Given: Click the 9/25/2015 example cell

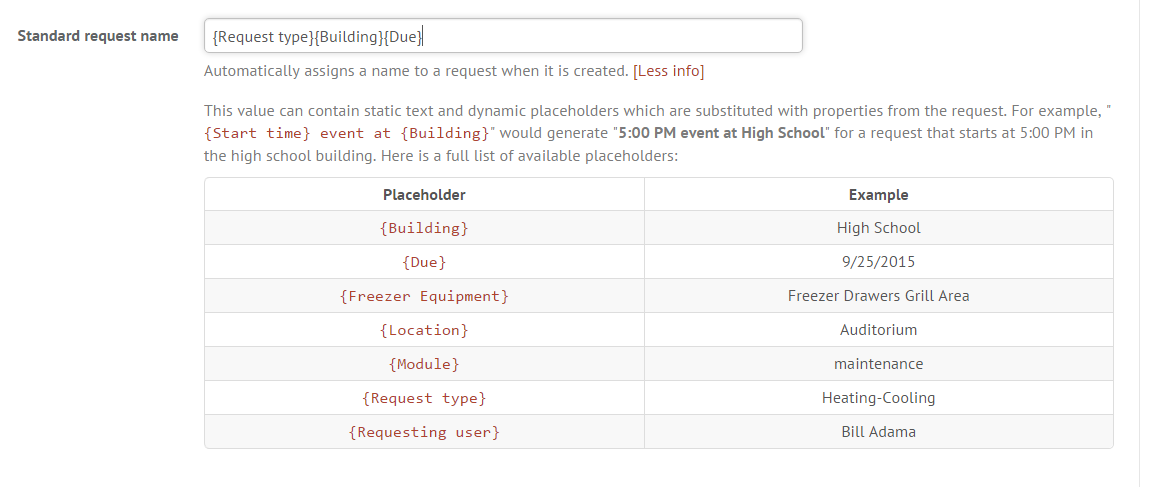Looking at the screenshot, I should pyautogui.click(x=878, y=262).
